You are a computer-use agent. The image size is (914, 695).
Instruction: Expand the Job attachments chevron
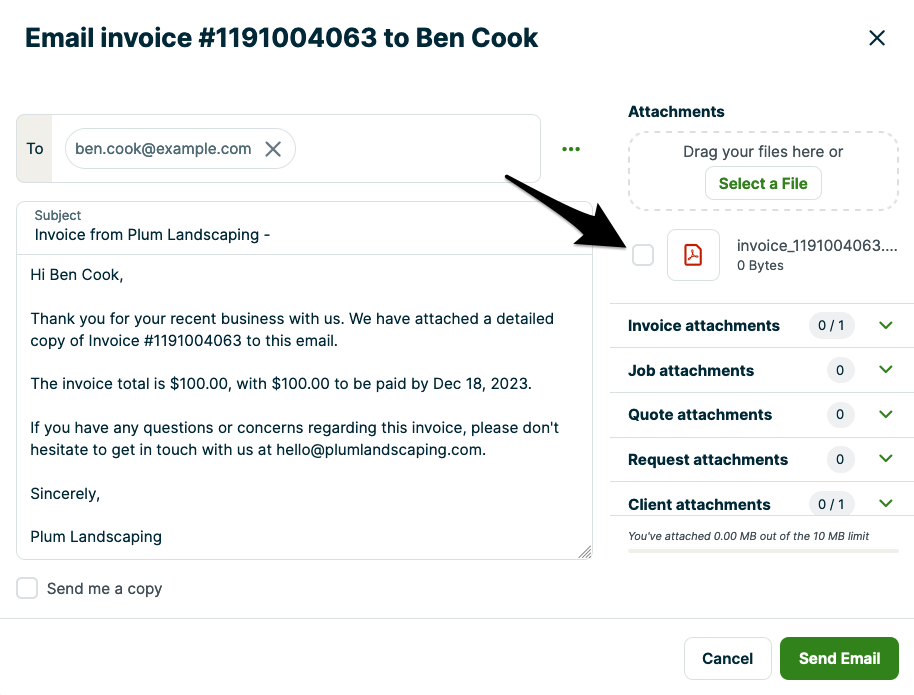885,370
